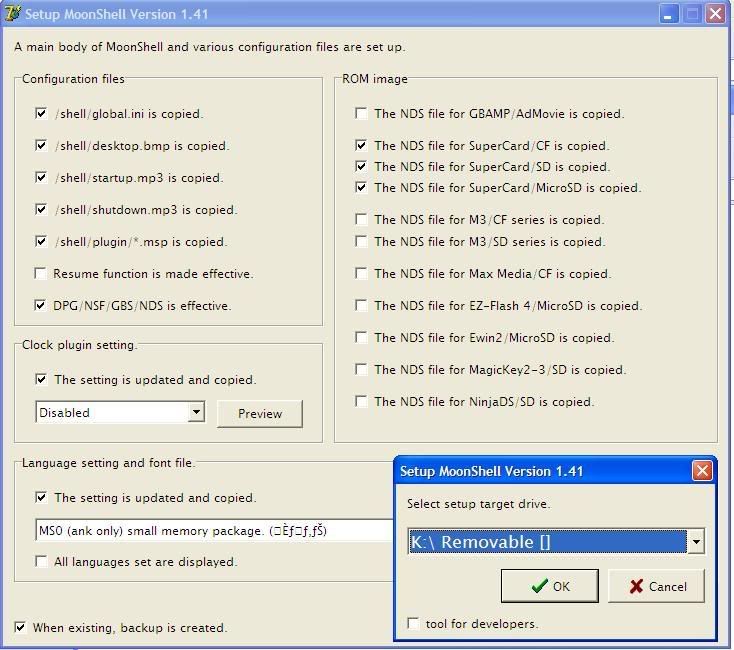Viewport: 734px width, 650px height.
Task: Enable tool for developers checkbox
Action: coord(413,623)
